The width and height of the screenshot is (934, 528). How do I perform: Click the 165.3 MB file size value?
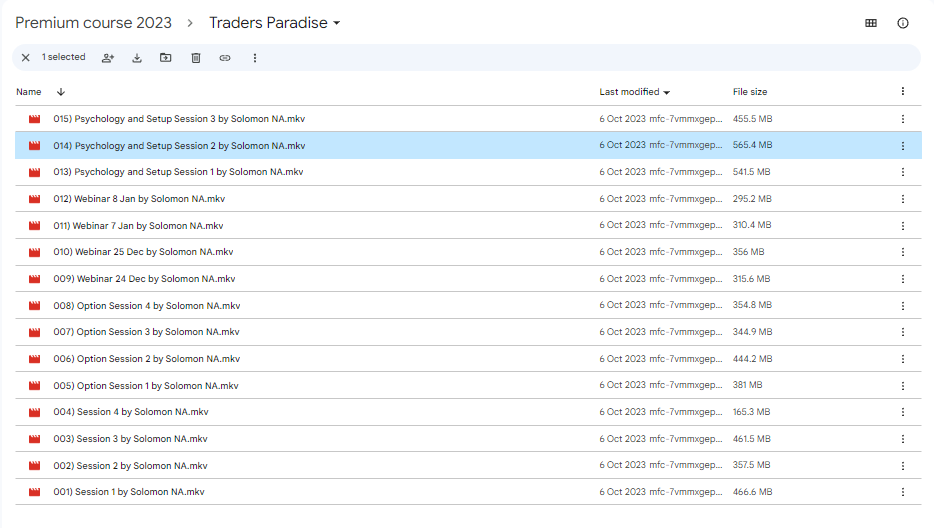(751, 412)
